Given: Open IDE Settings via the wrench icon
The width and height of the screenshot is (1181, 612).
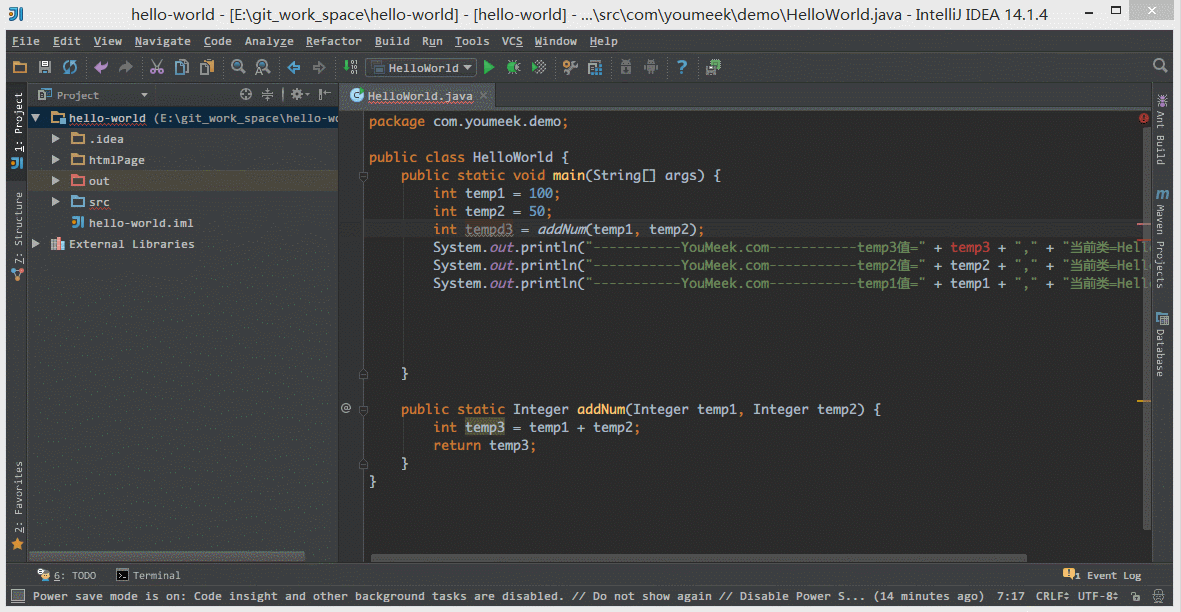Looking at the screenshot, I should pos(568,67).
